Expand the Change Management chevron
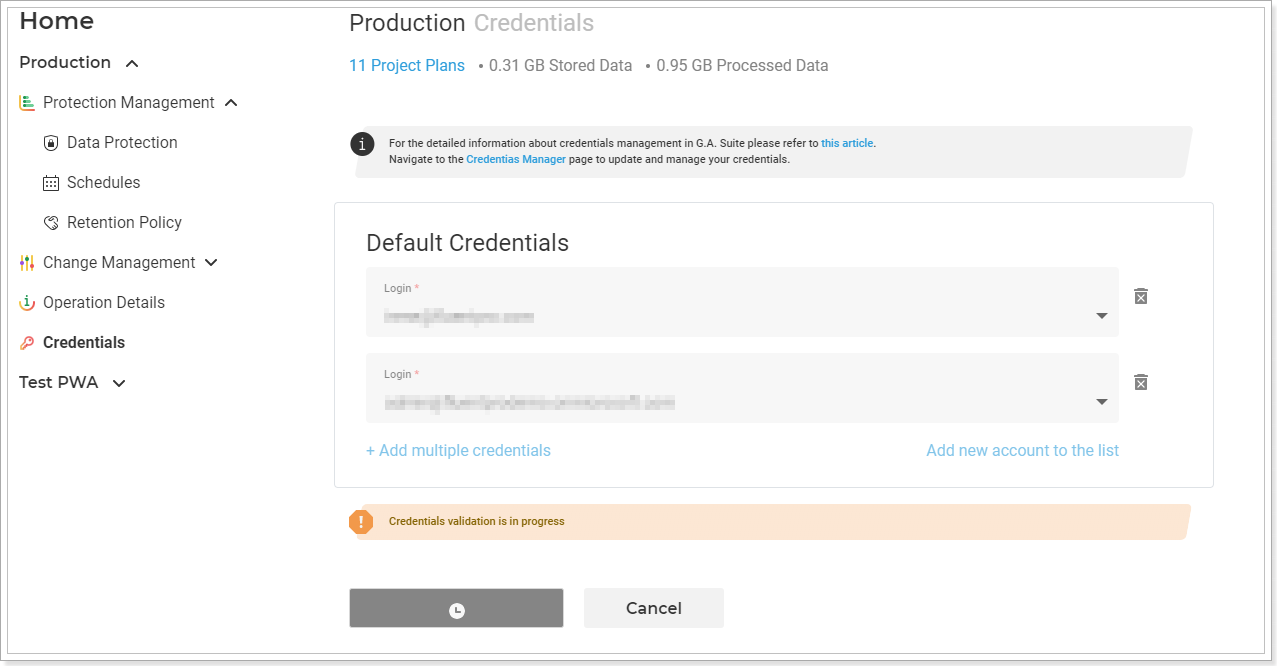The height and width of the screenshot is (666, 1277). coord(211,263)
